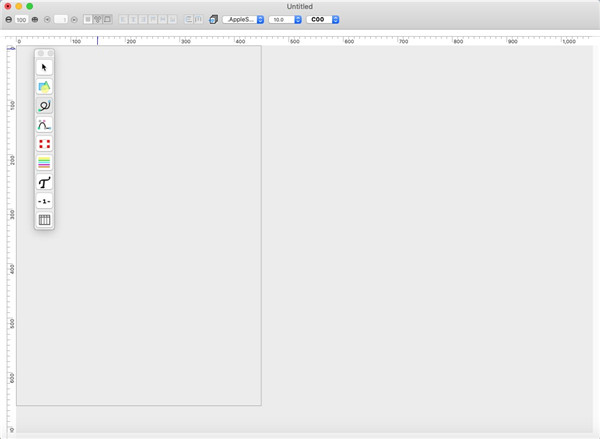Image resolution: width=600 pixels, height=439 pixels.
Task: Click the rainbow color lines tool
Action: (44, 162)
